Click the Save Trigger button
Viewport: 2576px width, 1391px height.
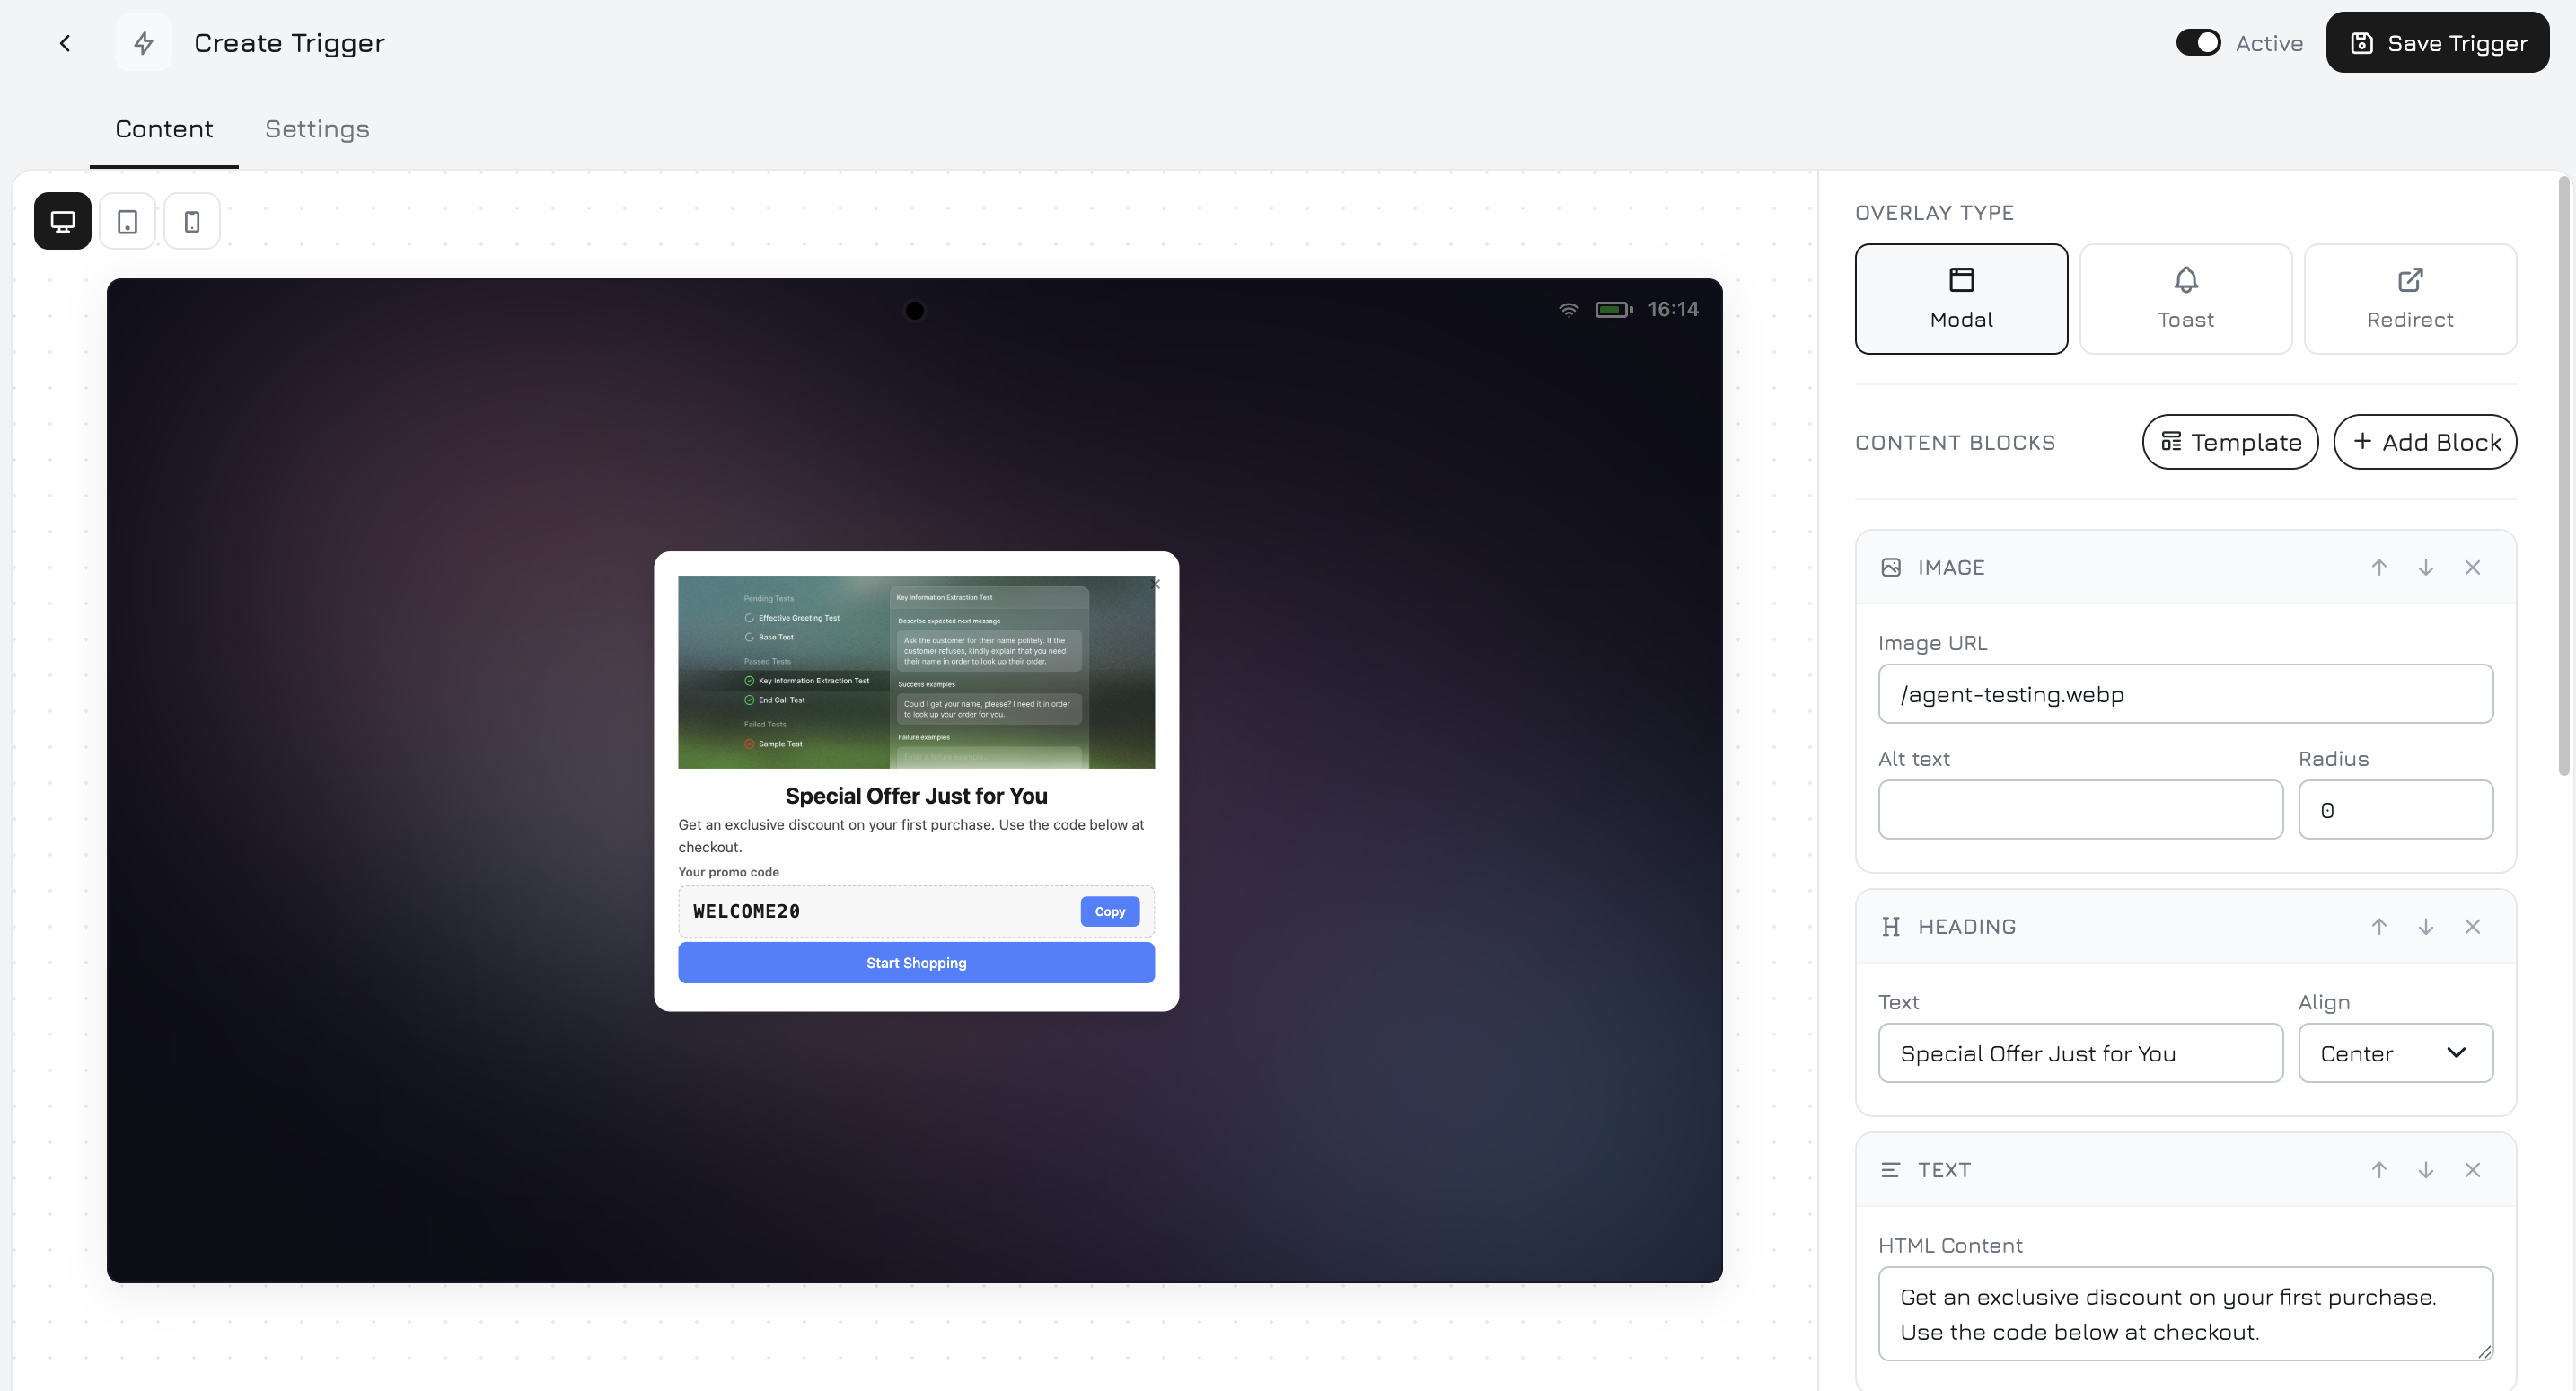click(2437, 42)
